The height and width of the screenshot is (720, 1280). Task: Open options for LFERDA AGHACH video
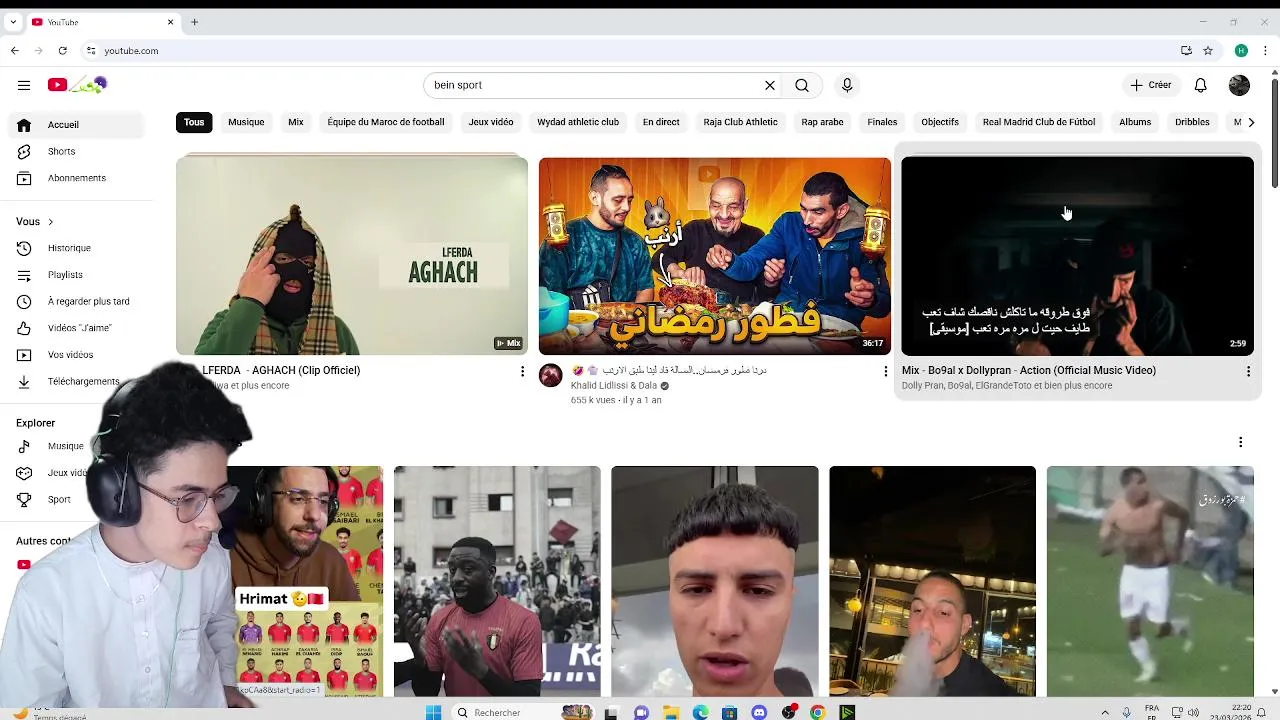point(522,371)
